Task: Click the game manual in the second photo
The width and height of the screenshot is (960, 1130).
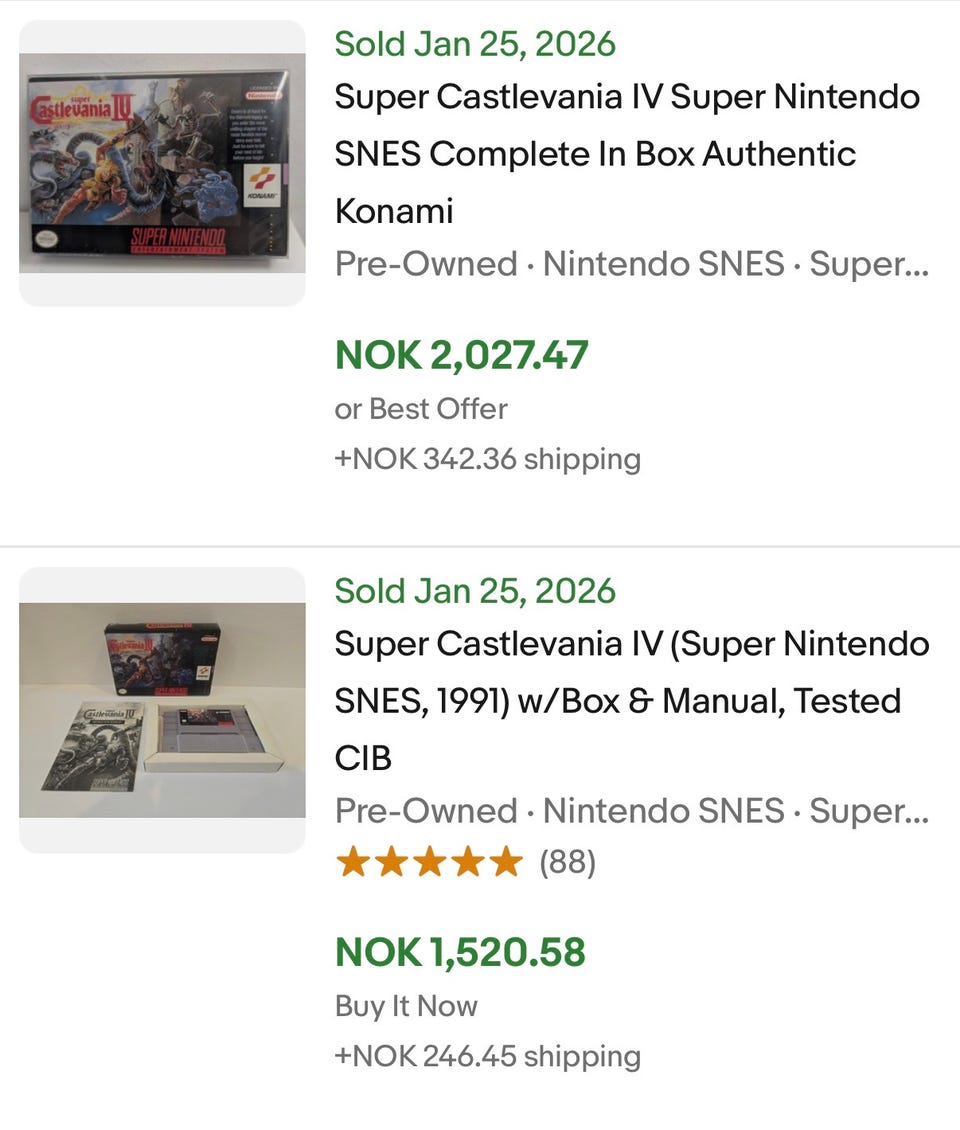Action: [93, 745]
